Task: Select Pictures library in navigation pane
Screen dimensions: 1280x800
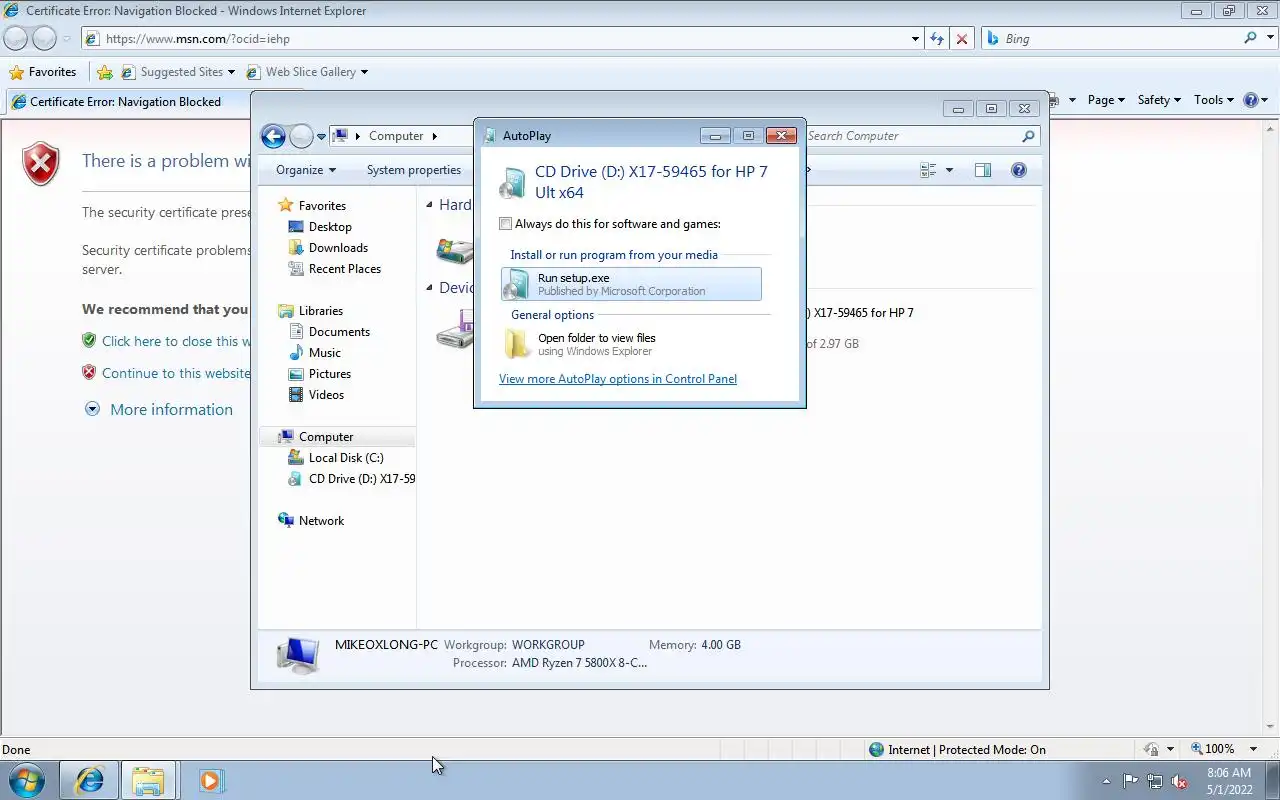Action: [330, 374]
